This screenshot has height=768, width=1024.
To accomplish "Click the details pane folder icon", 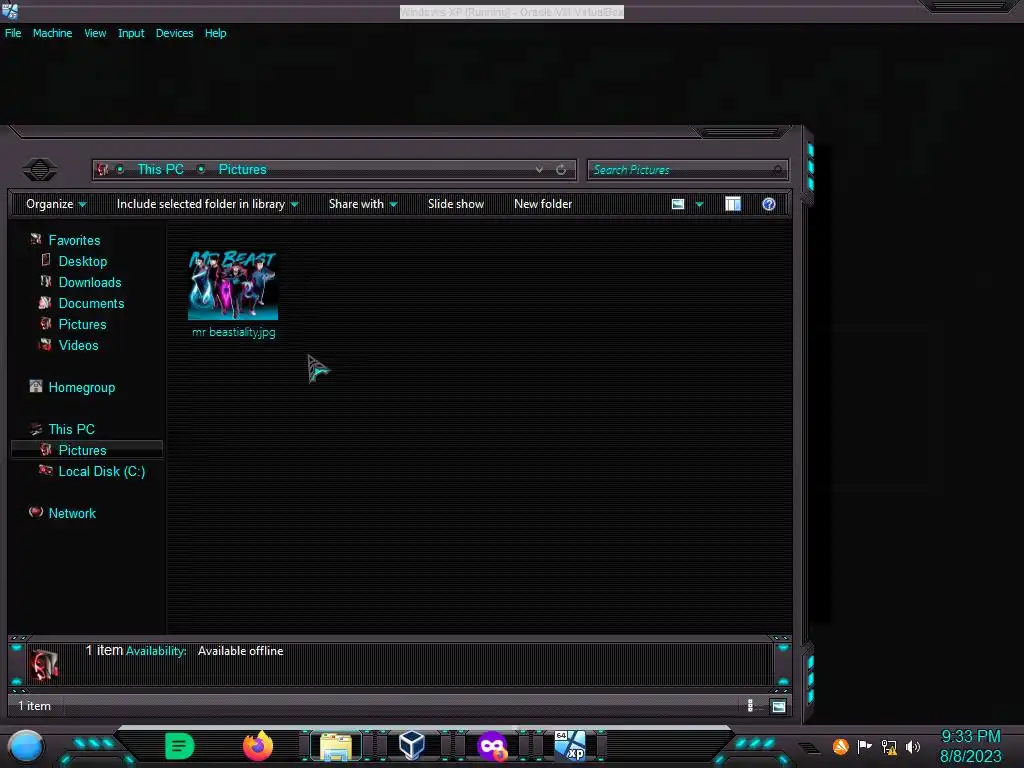I will 44,664.
